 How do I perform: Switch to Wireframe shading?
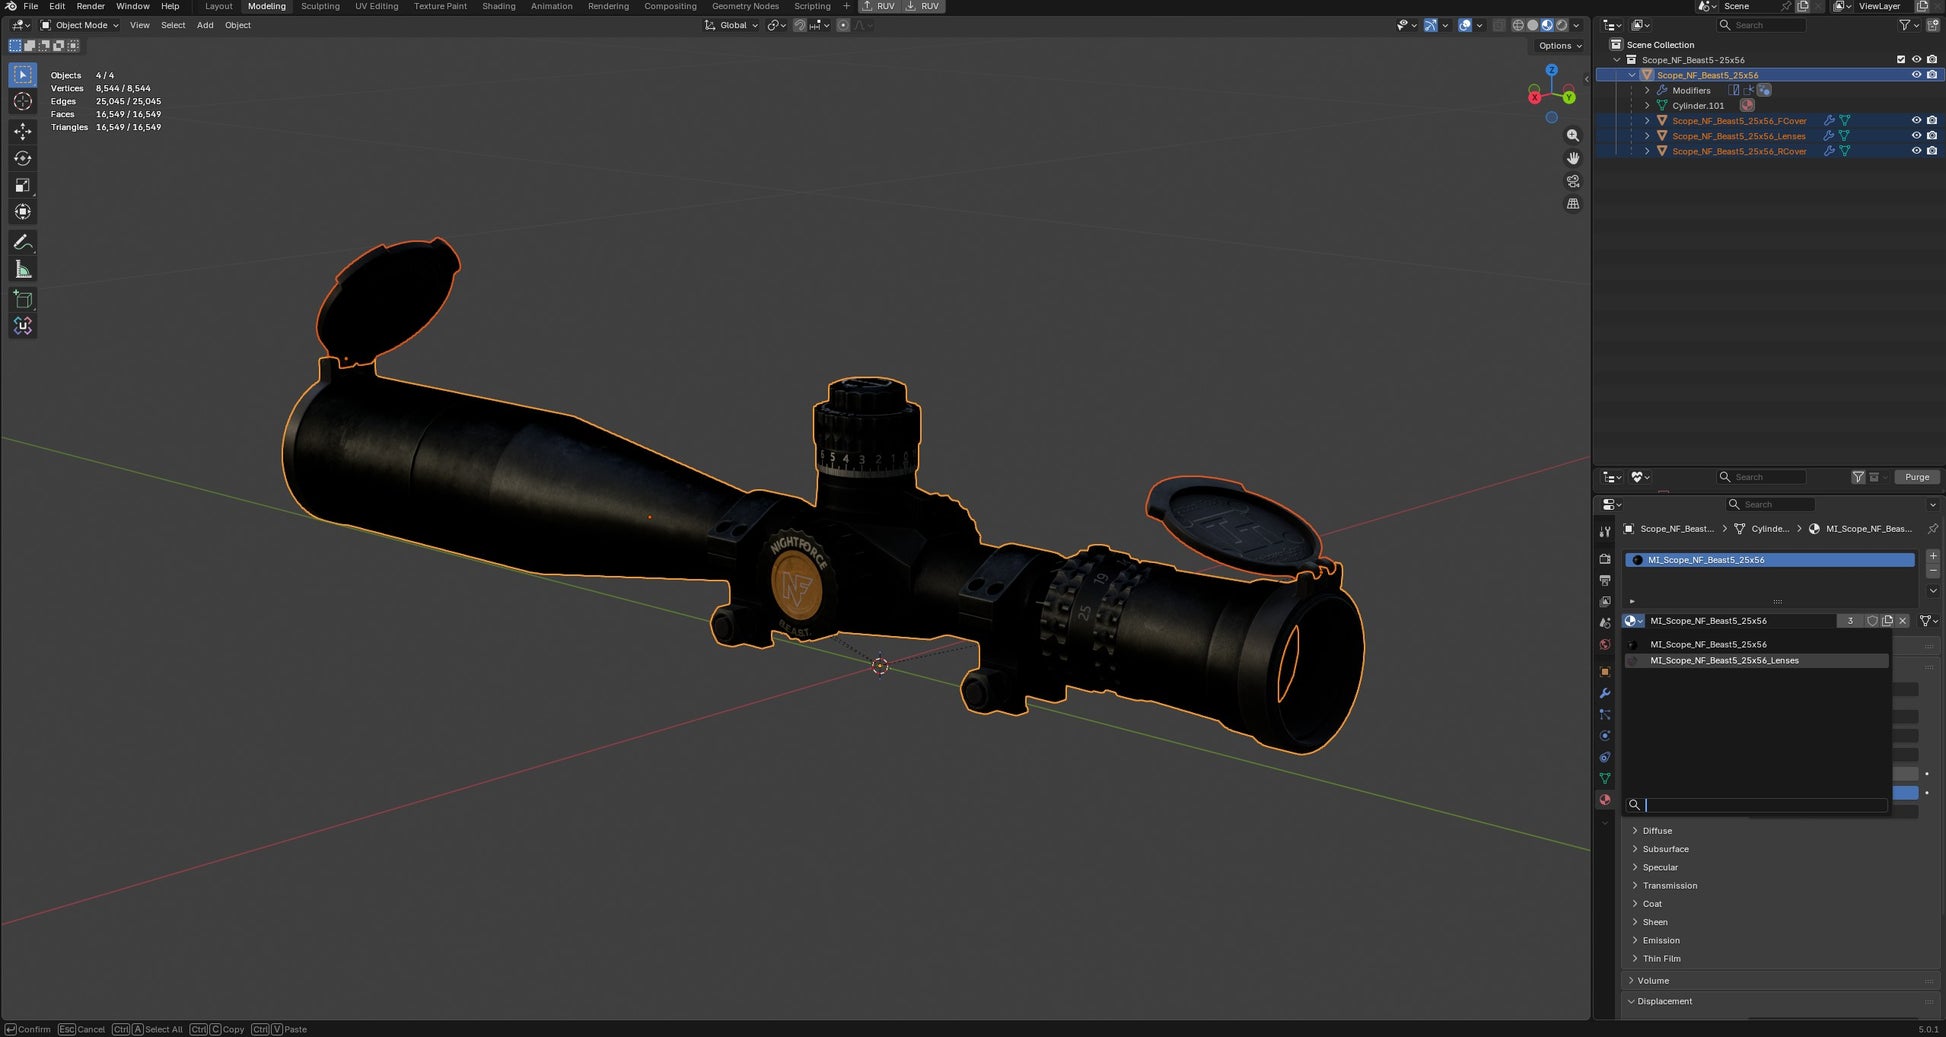point(1518,25)
